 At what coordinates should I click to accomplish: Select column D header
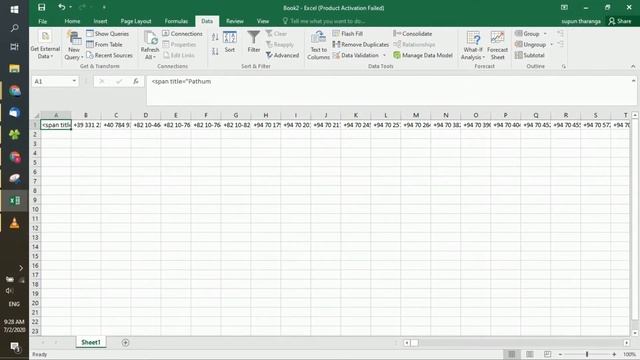click(x=146, y=115)
